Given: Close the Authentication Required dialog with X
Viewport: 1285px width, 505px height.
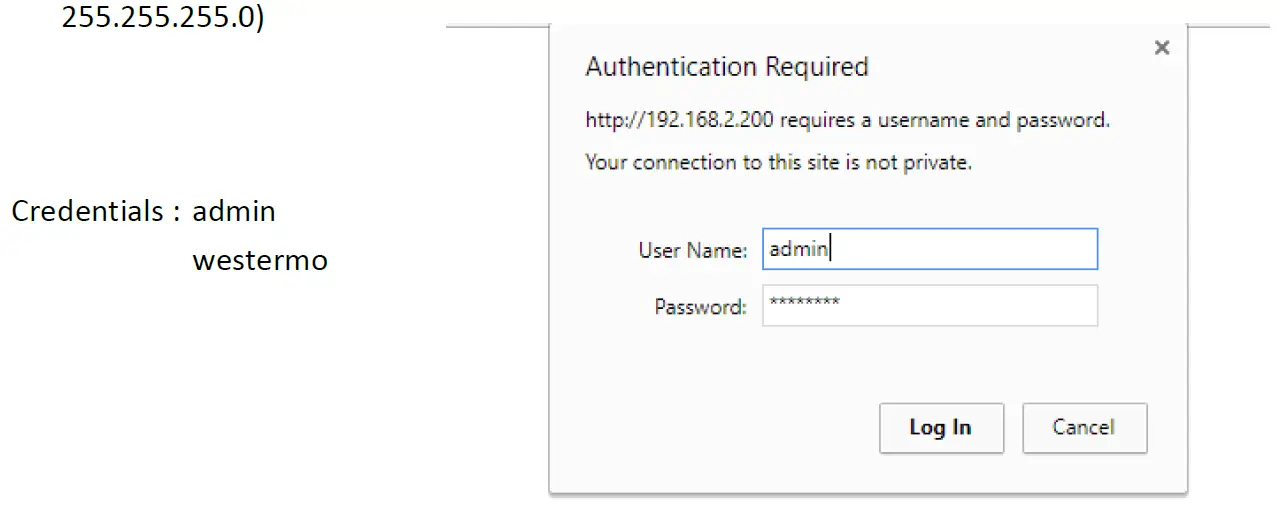Looking at the screenshot, I should point(1161,48).
